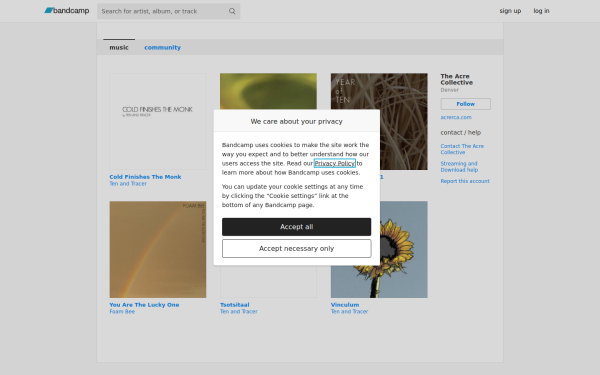Screen dimensions: 600x375
Task: Open the log in link
Action: click(541, 11)
